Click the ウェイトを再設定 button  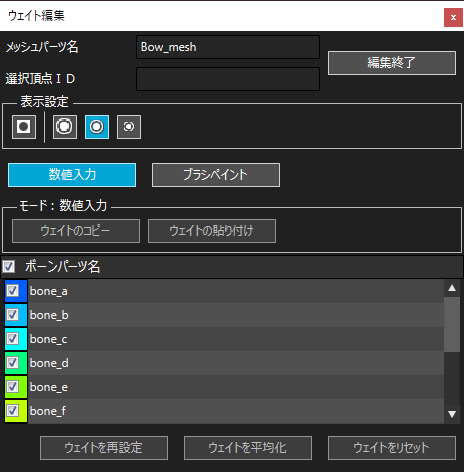104,448
